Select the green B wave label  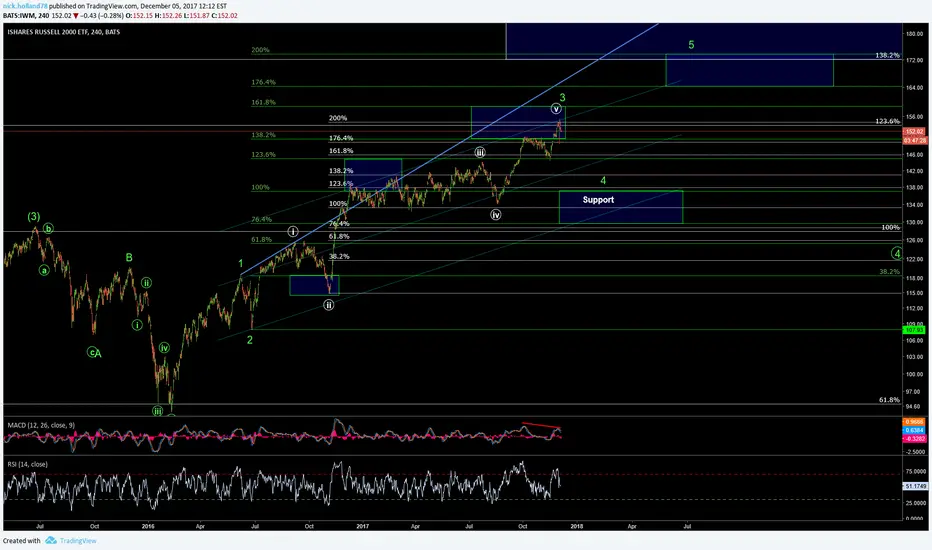point(129,257)
